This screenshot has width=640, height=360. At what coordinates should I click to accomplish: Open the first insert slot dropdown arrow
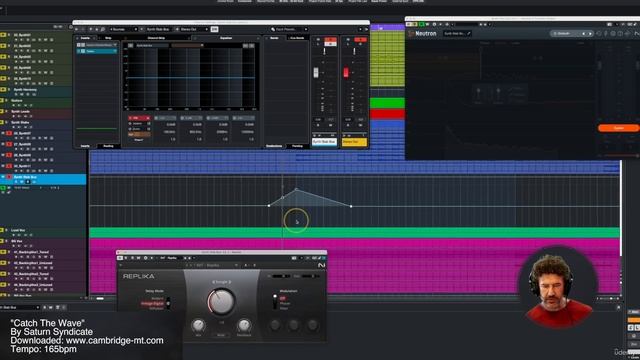[116, 45]
